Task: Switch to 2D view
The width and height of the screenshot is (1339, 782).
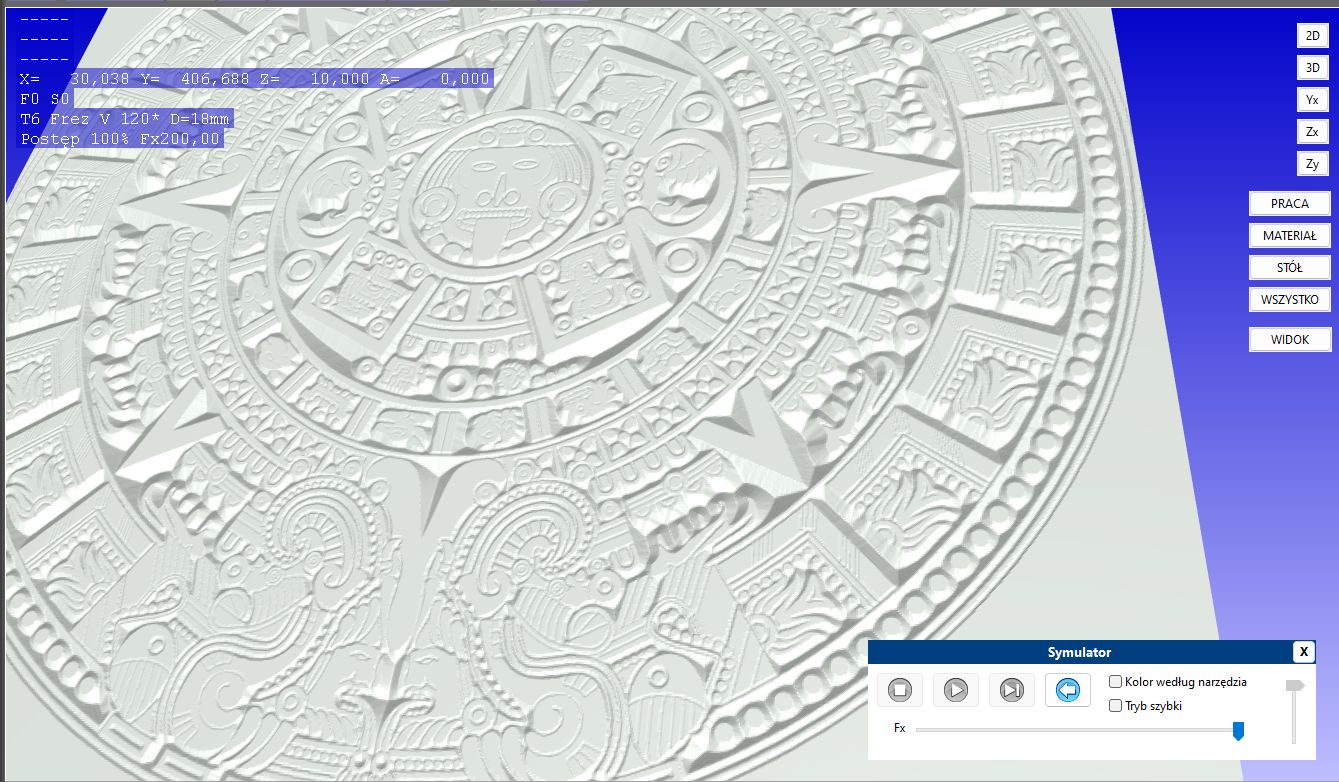Action: click(1312, 36)
